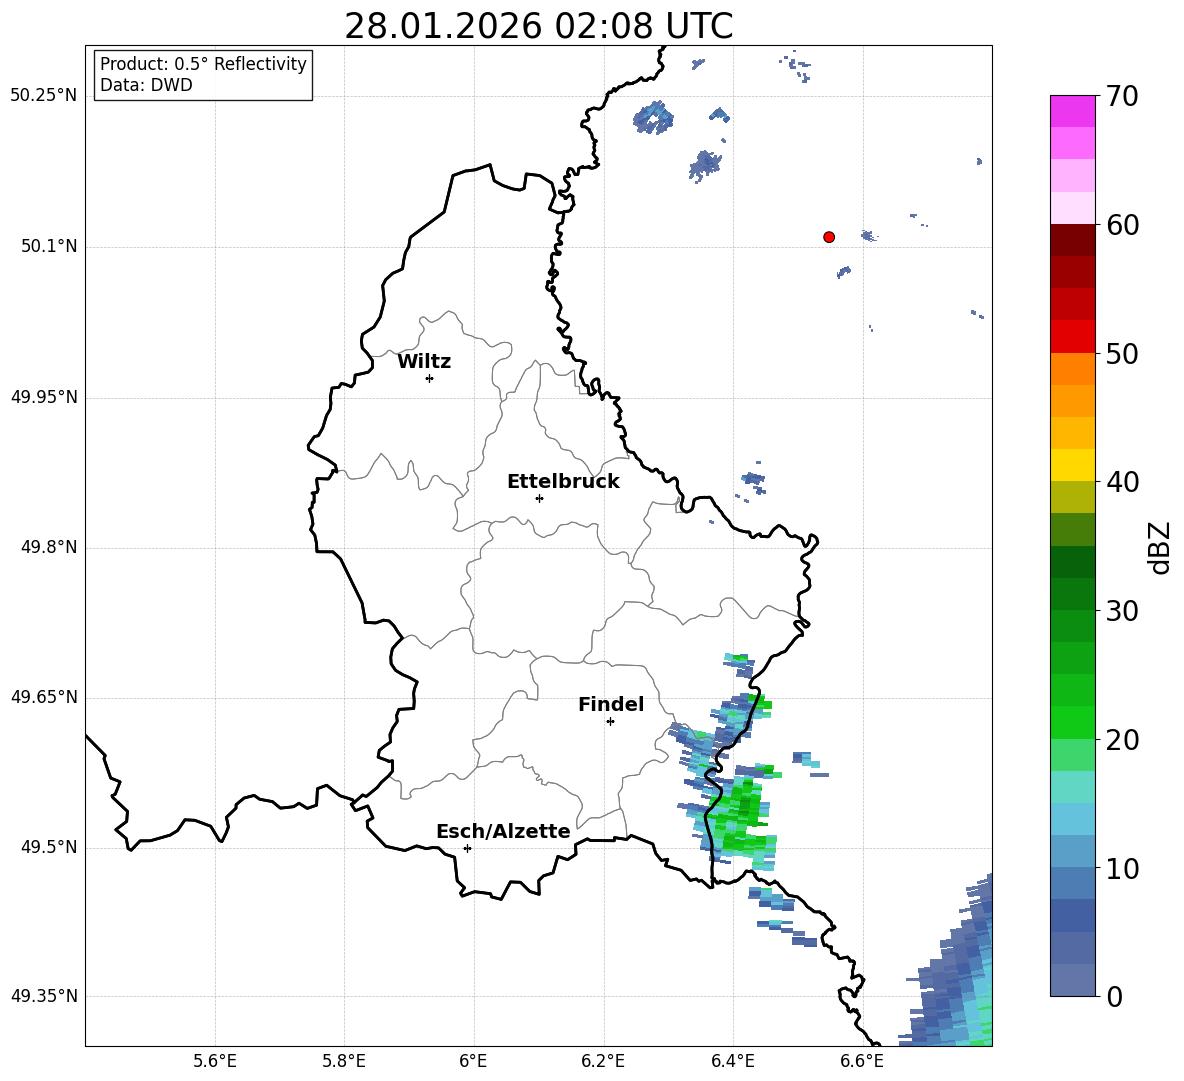
Task: Click 'Product: 0.5° Reflectivity' text
Action: 203,64
